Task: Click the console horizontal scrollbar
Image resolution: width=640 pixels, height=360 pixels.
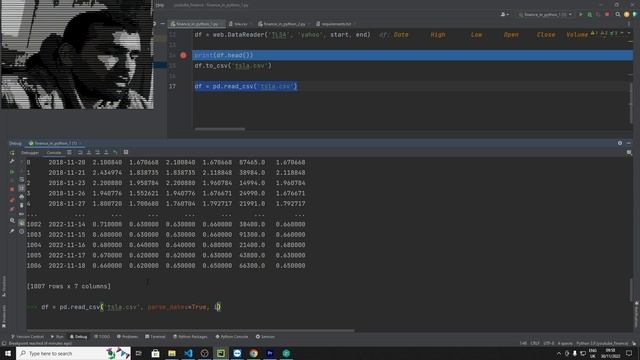Action: [190, 330]
